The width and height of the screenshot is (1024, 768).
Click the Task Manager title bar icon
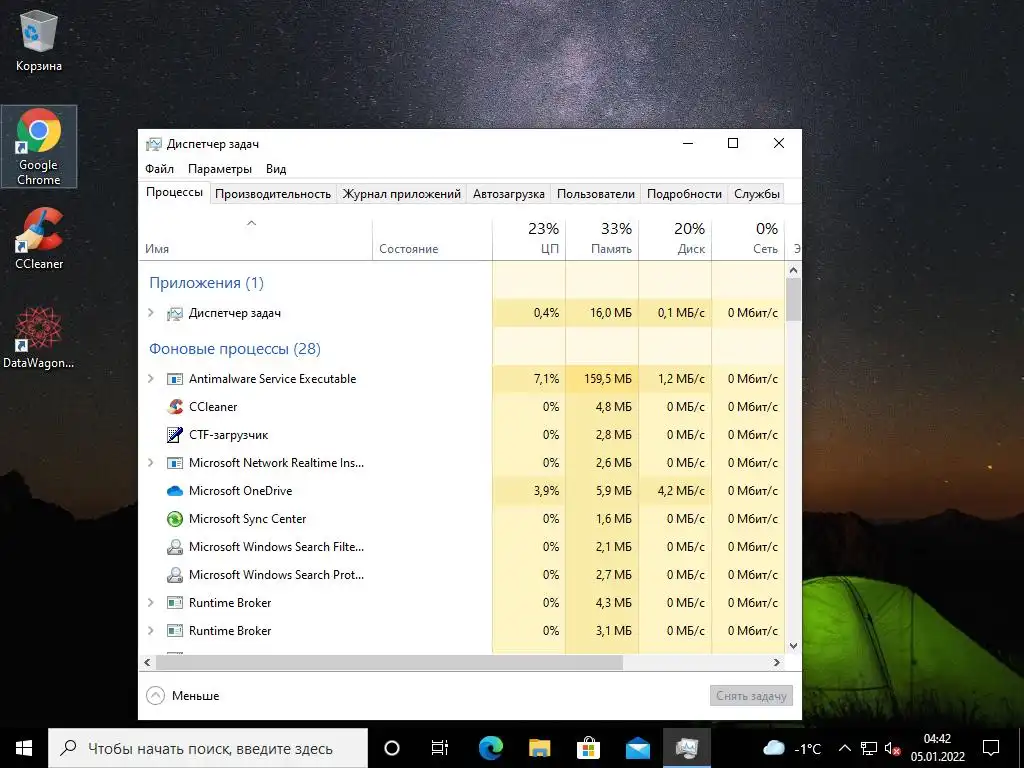[x=153, y=144]
